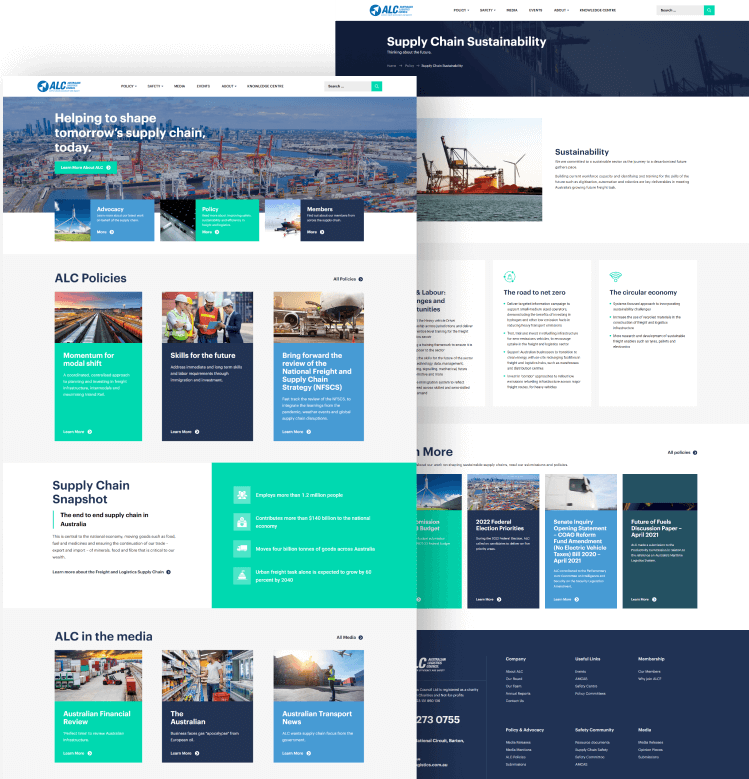
Task: Click the All Media link
Action: [x=349, y=637]
